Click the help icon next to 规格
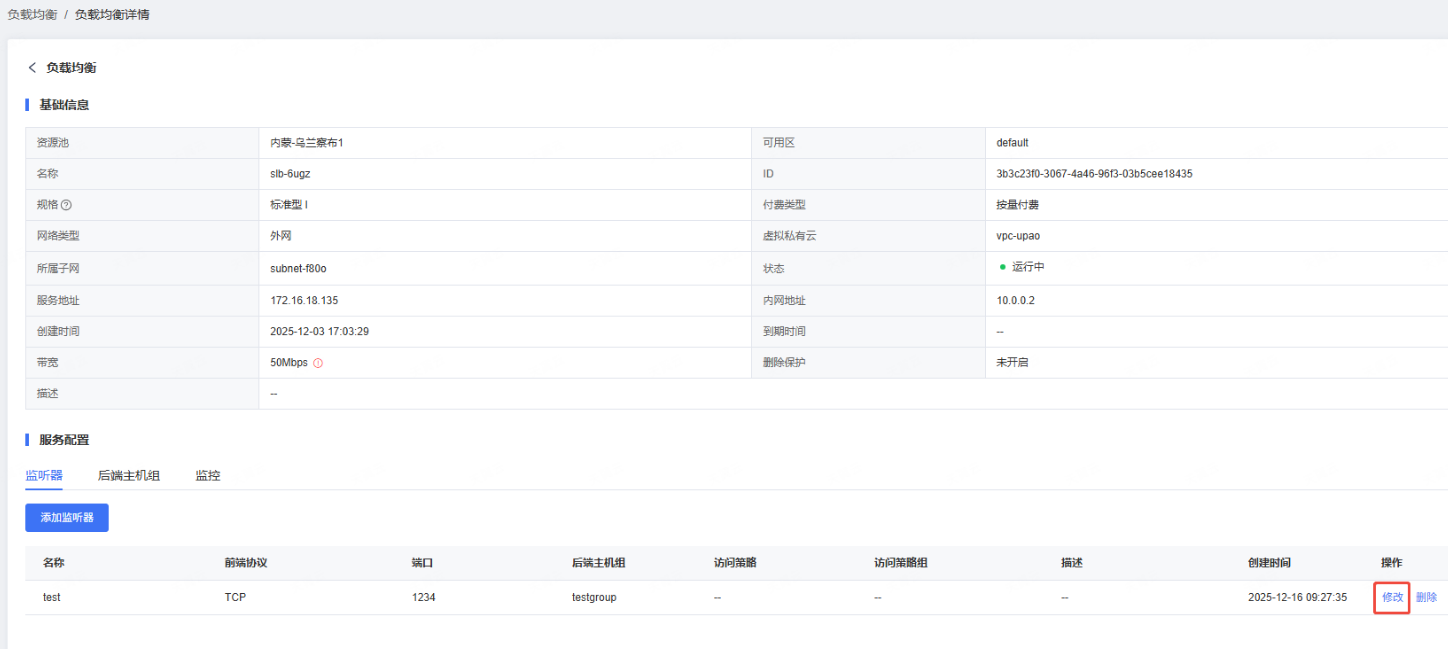1448x649 pixels. click(x=67, y=205)
